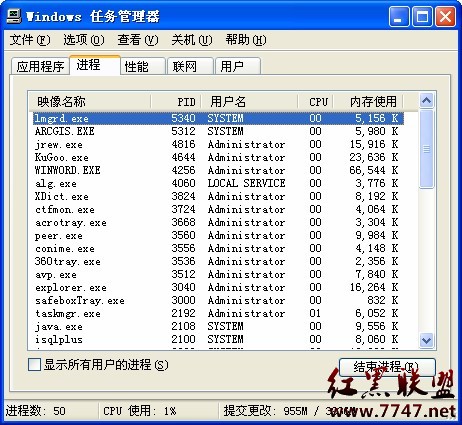Switch to the 应用程序 tab
This screenshot has height=425, width=462.
40,66
